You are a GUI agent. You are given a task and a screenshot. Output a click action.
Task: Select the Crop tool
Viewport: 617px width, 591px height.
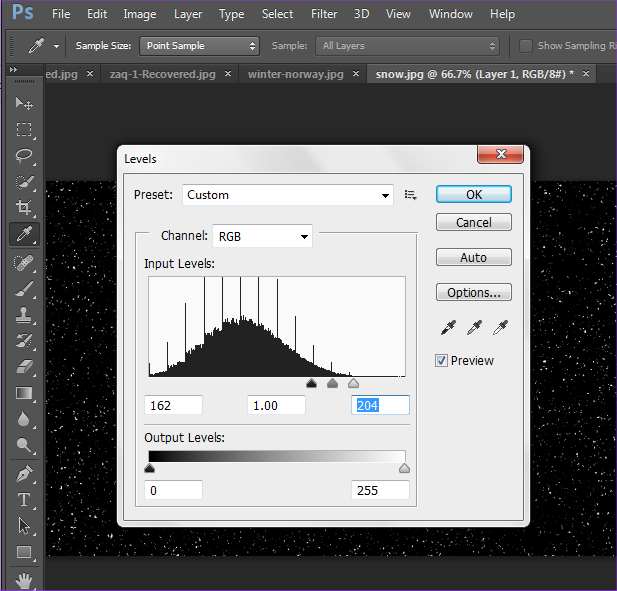pos(24,207)
